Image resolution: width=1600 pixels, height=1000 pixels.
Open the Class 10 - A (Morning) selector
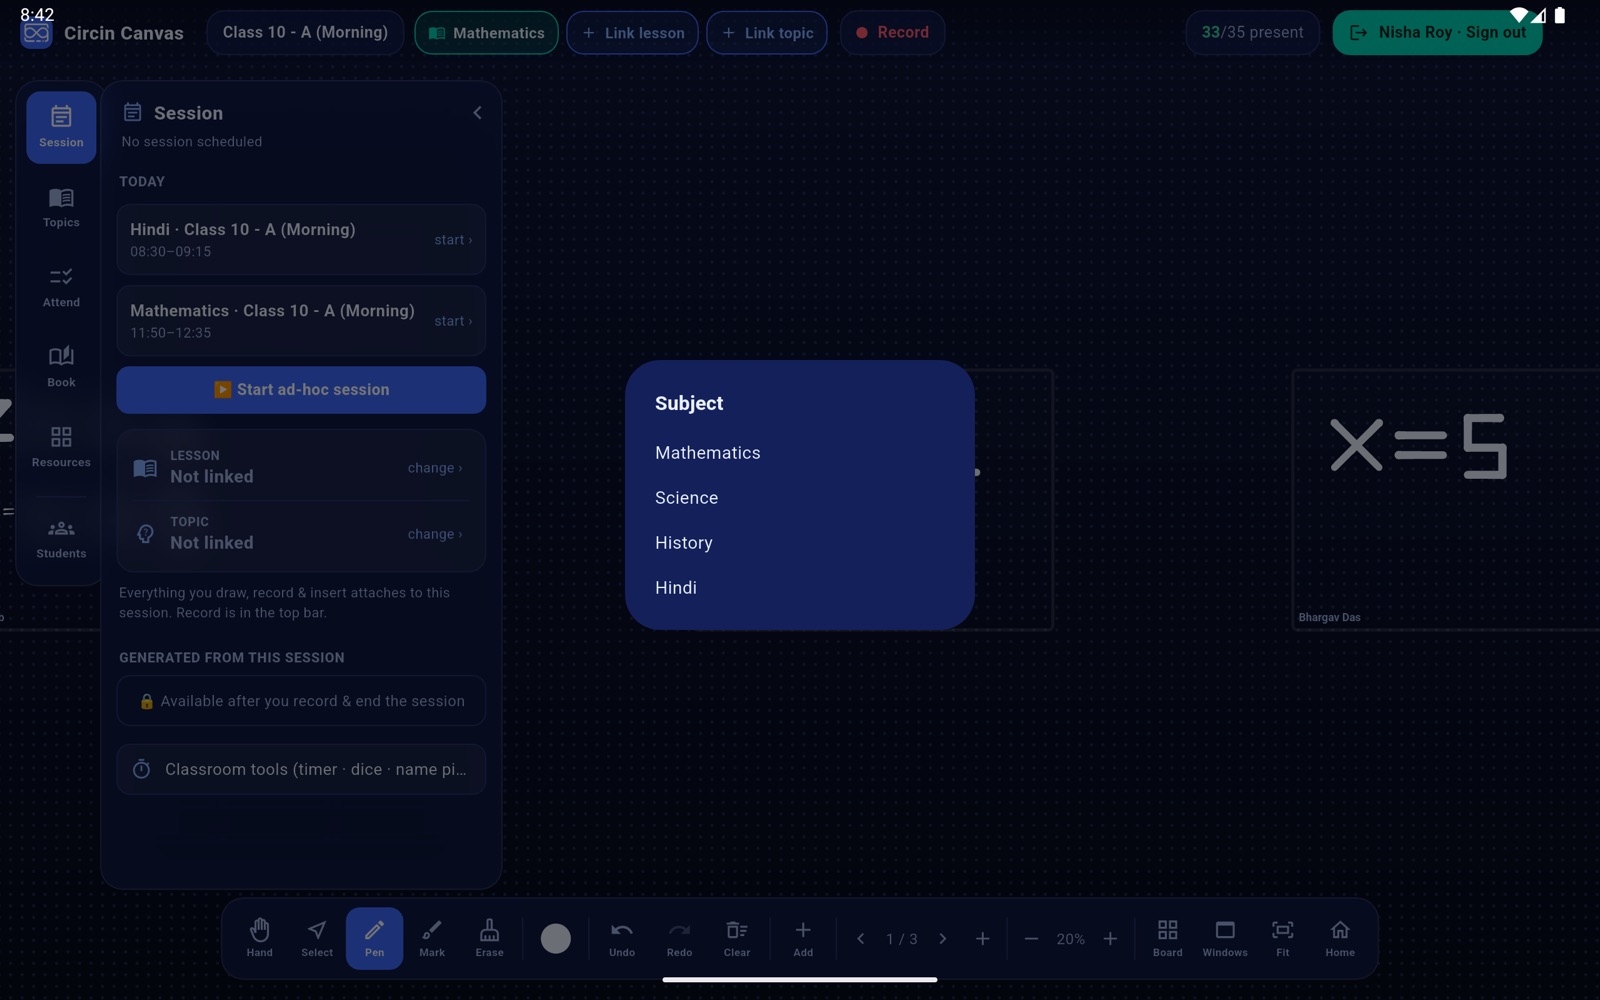[x=305, y=33]
